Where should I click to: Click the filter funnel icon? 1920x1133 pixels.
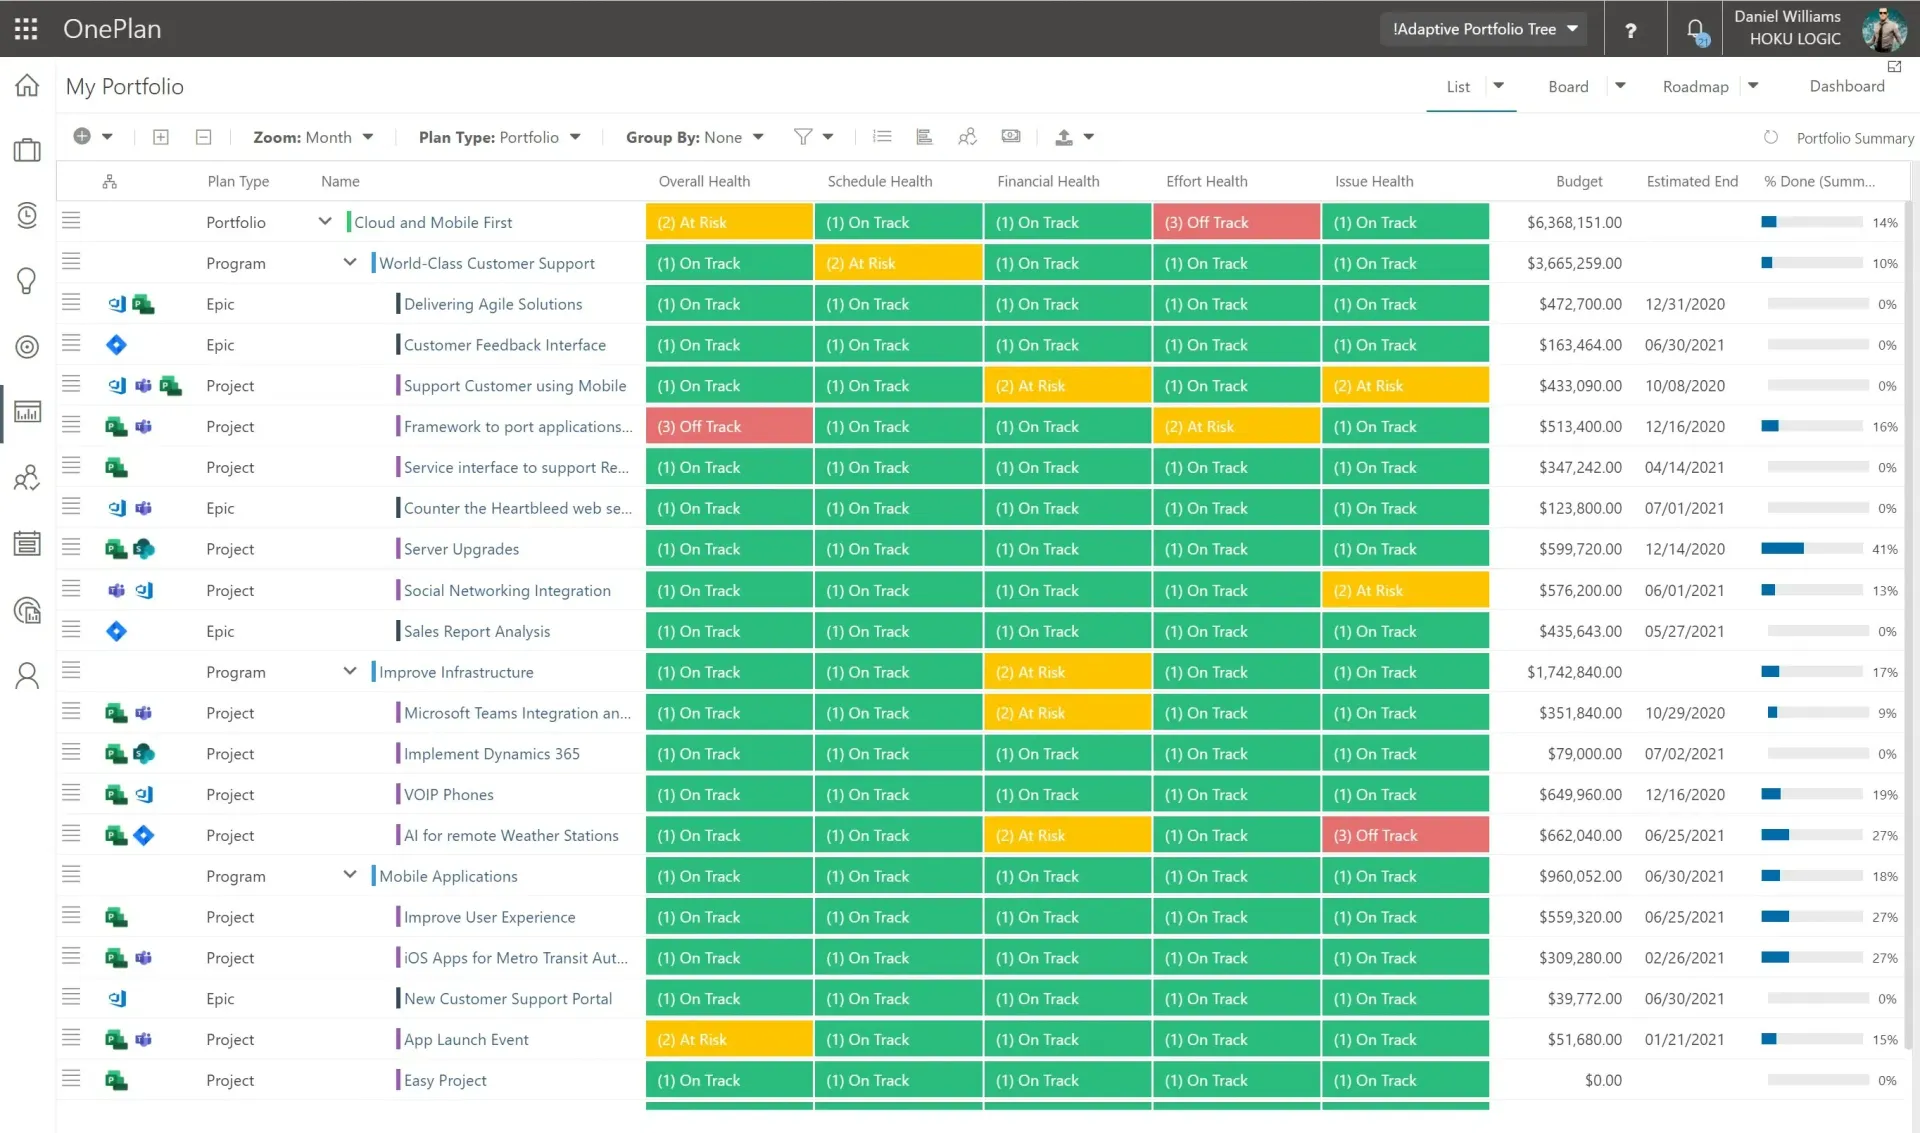click(x=802, y=137)
